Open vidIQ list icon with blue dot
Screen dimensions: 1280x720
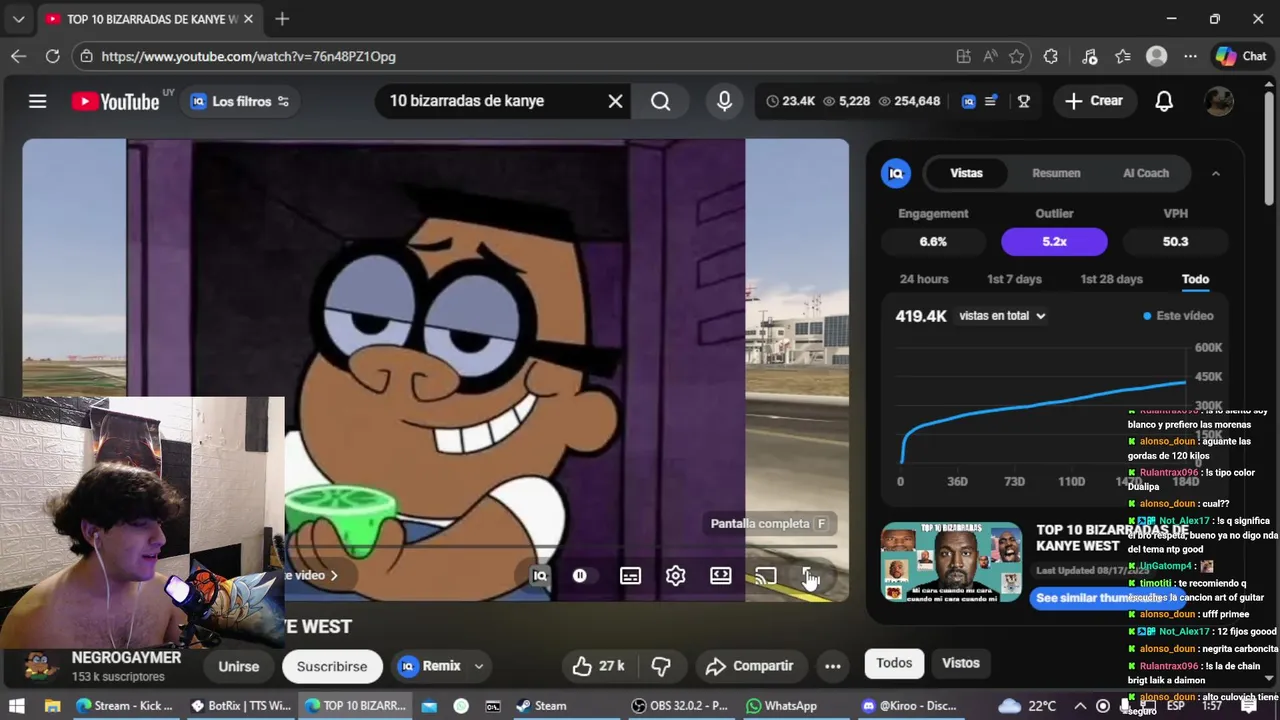(992, 101)
